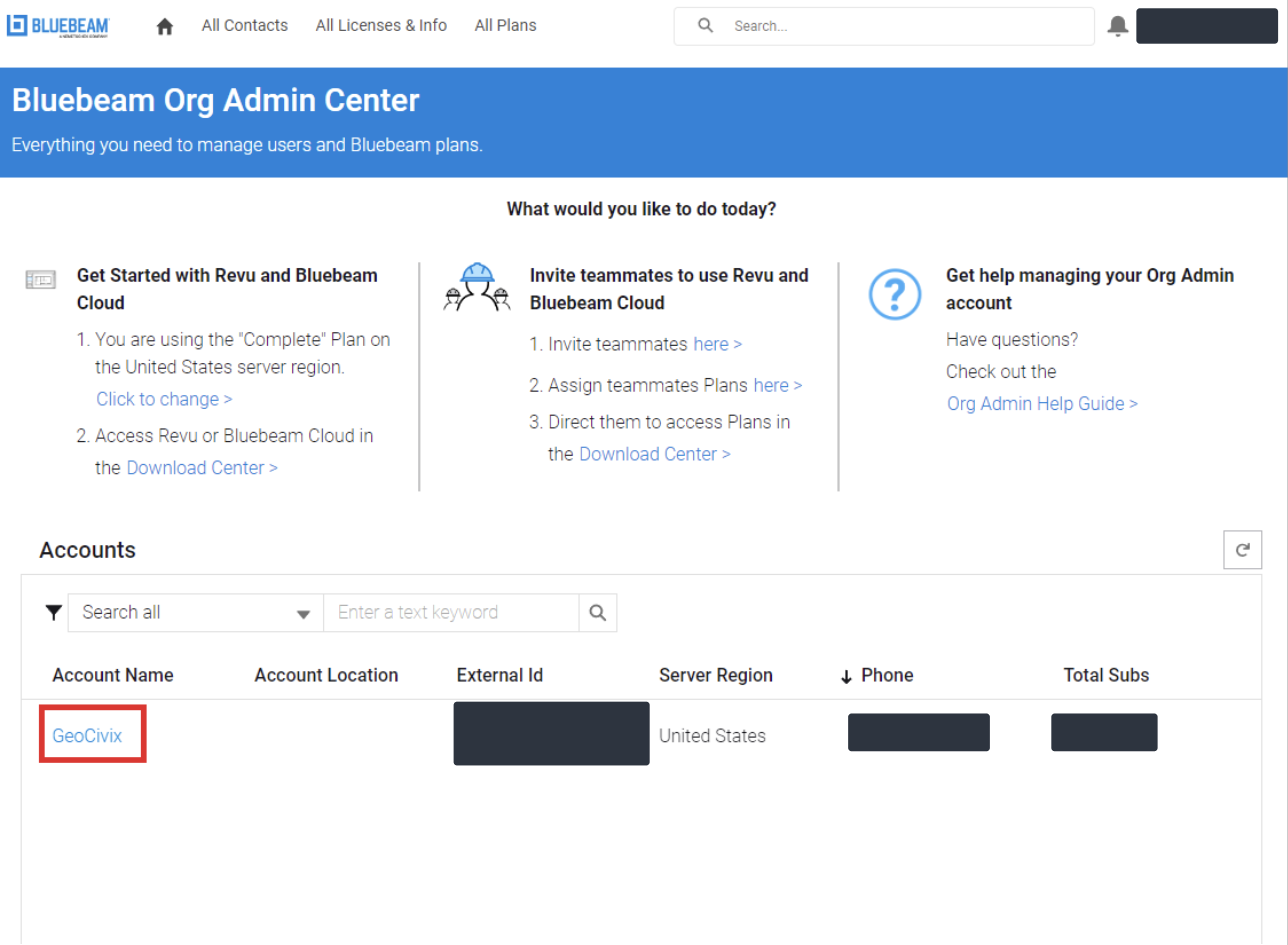Screen dimensions: 1288x945
Task: Open All Licenses & Info
Action: click(x=381, y=26)
